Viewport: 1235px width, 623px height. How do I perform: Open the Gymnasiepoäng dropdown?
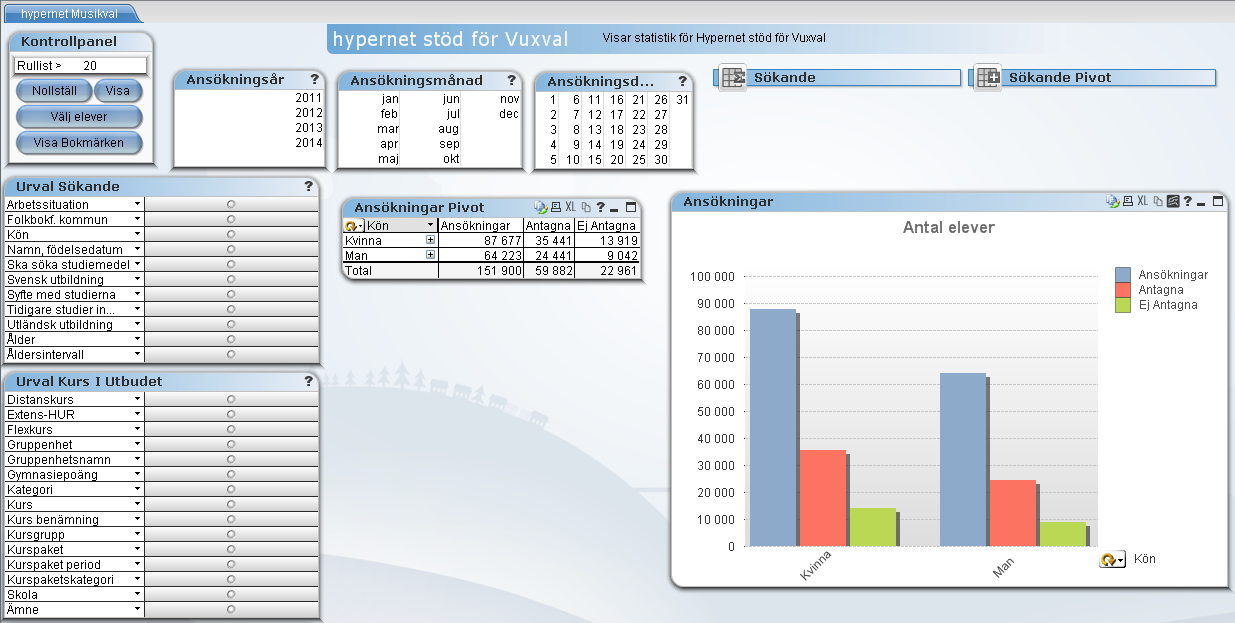pos(137,474)
